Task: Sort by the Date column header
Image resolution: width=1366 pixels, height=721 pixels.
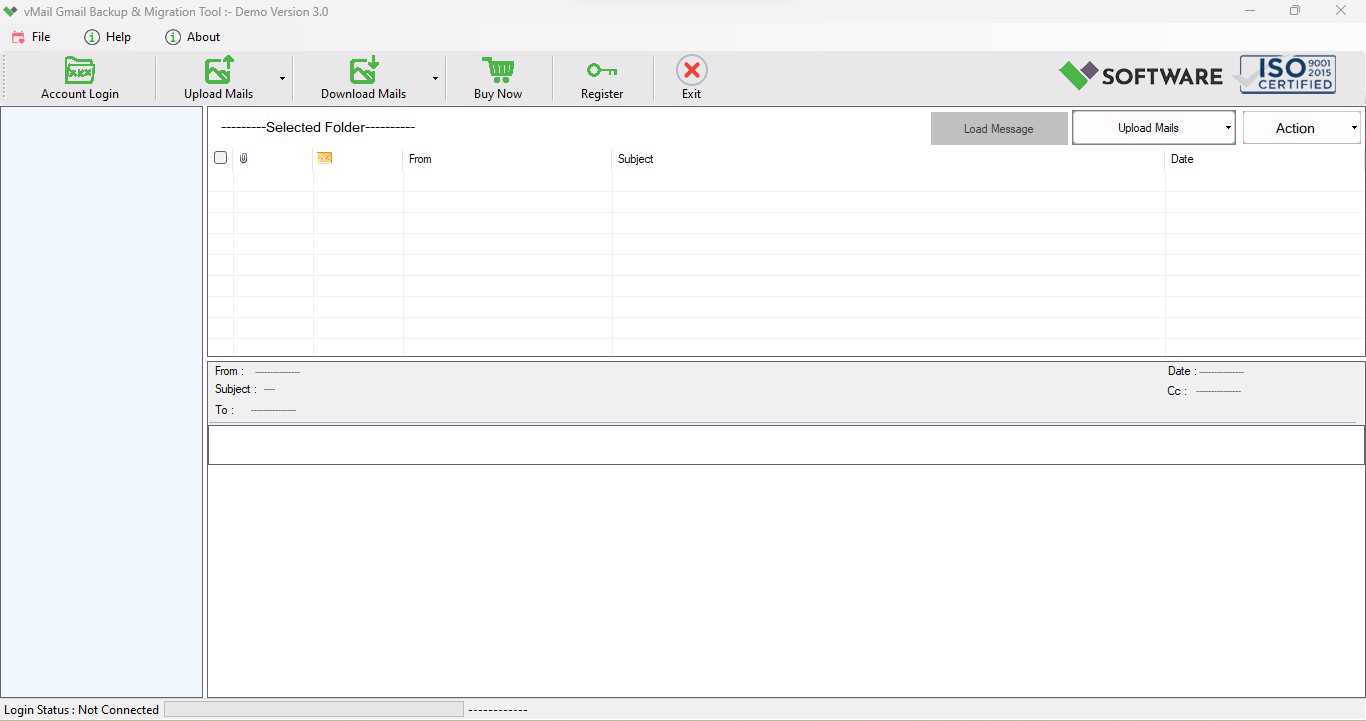Action: [x=1182, y=159]
